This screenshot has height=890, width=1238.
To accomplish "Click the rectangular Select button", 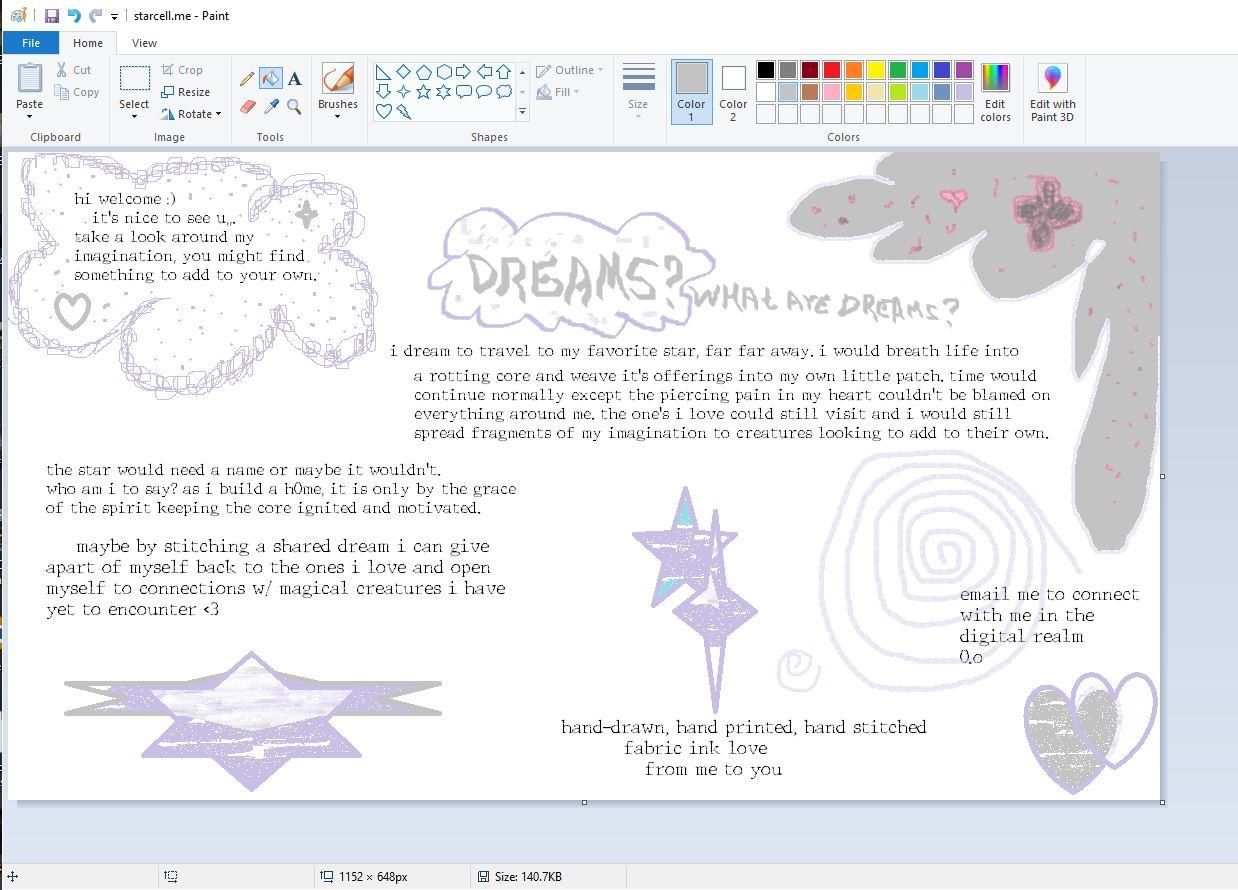I will (134, 85).
